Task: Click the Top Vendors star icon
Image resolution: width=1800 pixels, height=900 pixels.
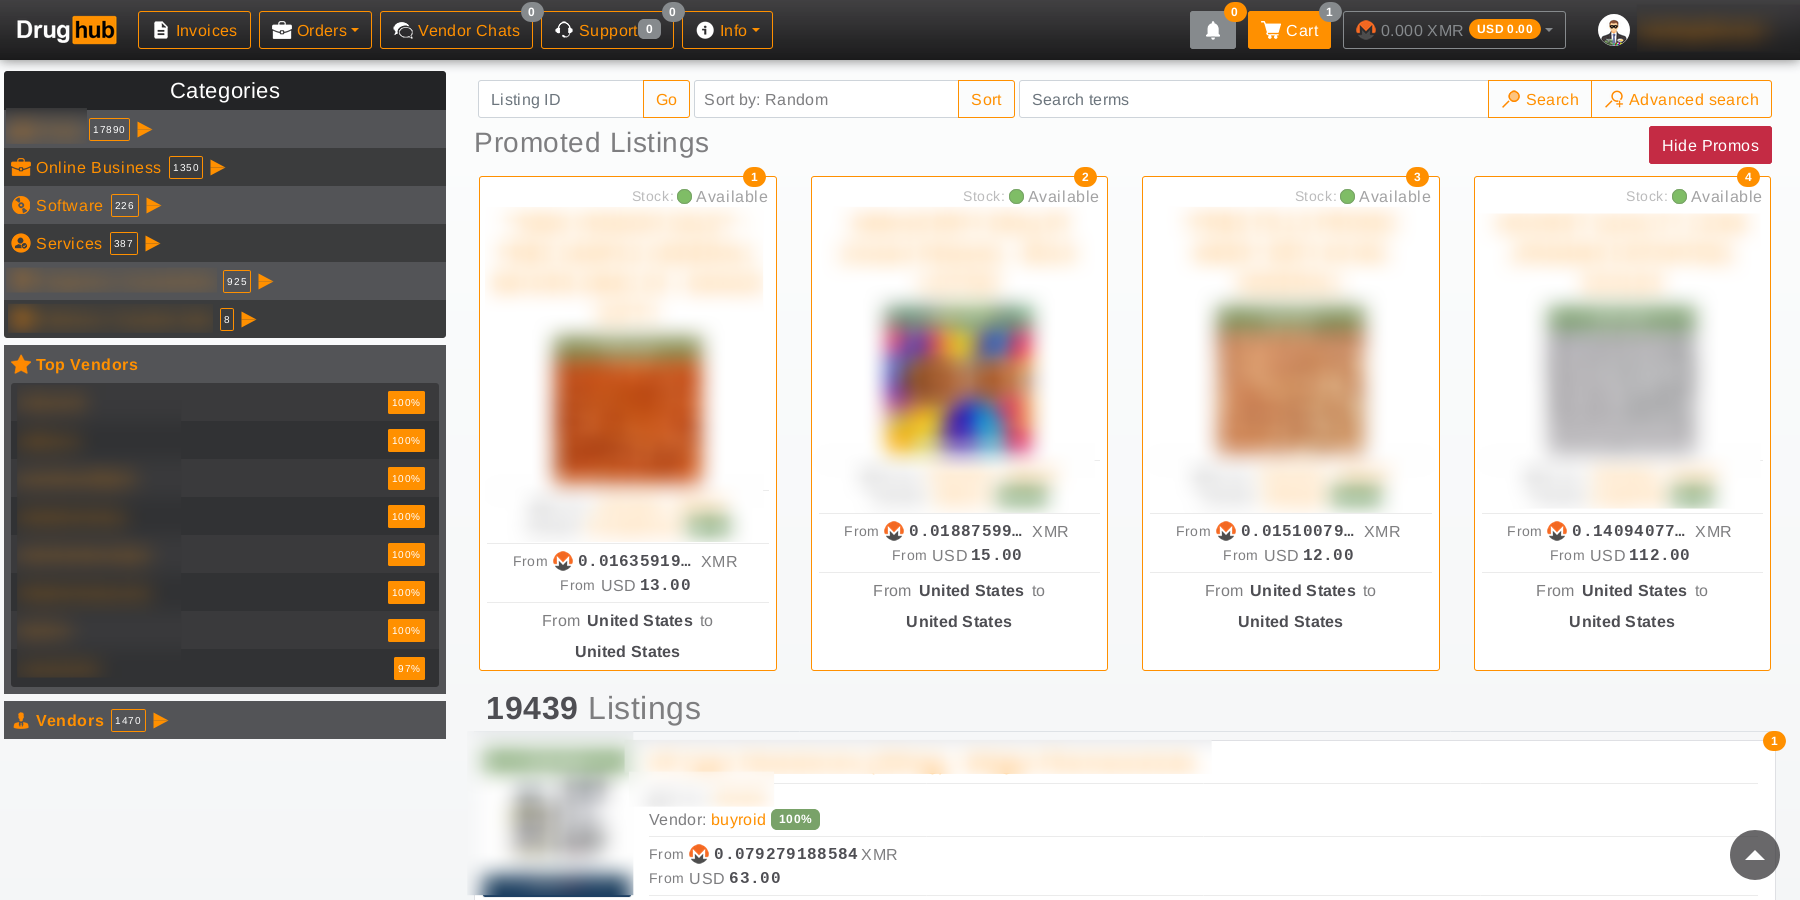Action: [21, 365]
